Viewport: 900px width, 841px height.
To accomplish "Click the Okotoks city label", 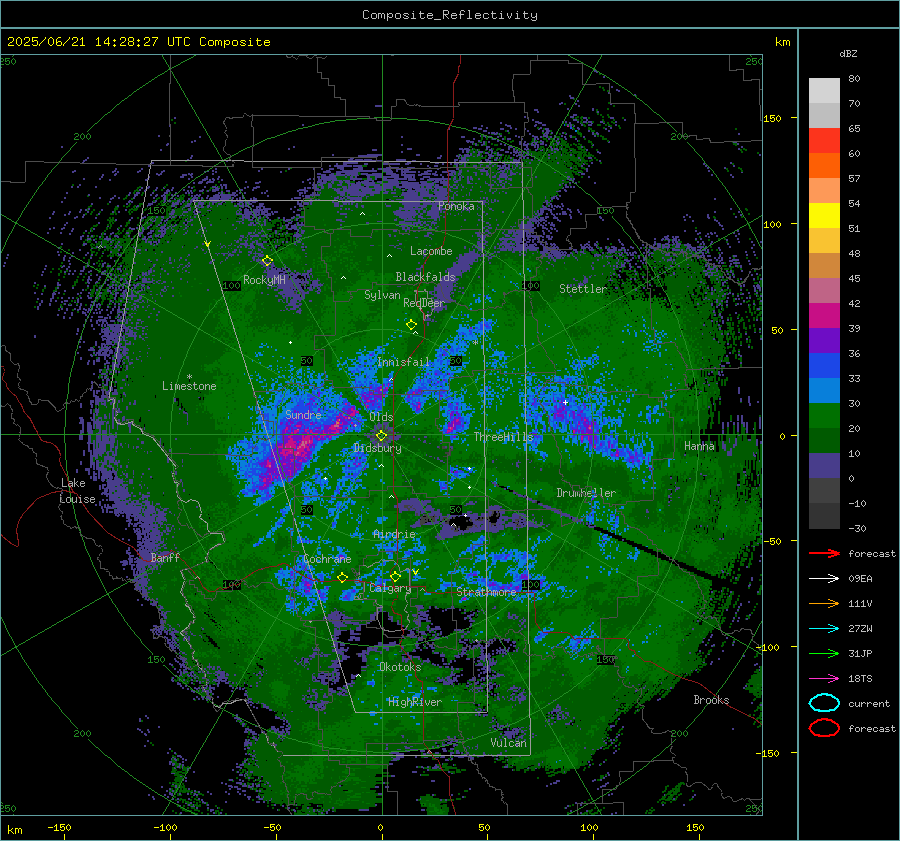I will point(400,667).
